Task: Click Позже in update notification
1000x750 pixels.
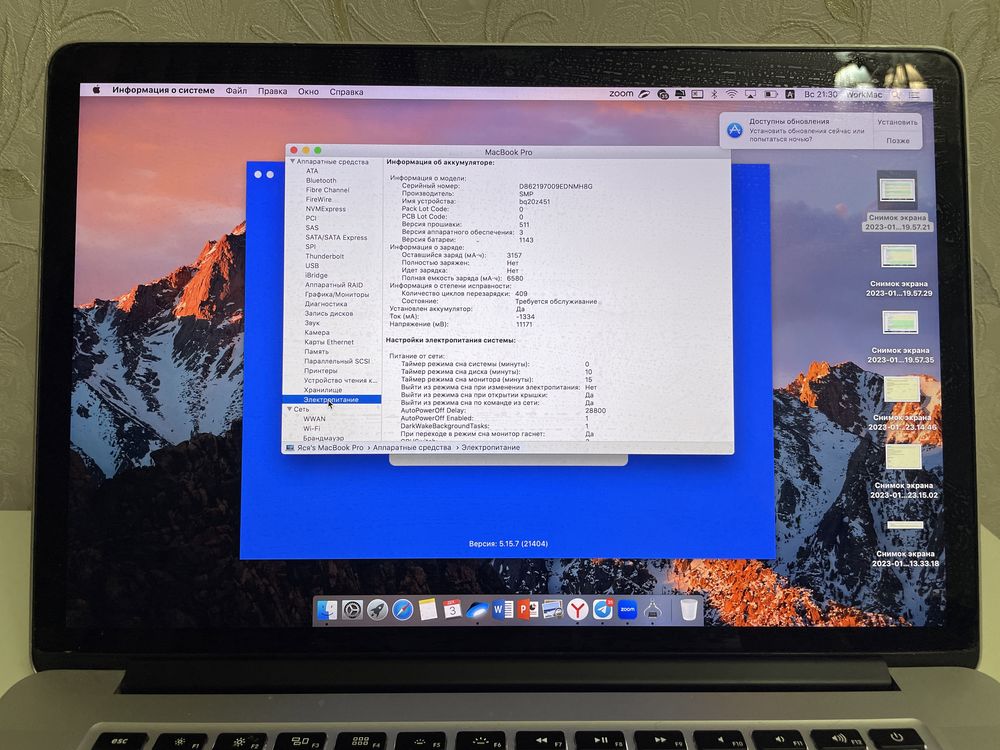Action: tap(897, 140)
